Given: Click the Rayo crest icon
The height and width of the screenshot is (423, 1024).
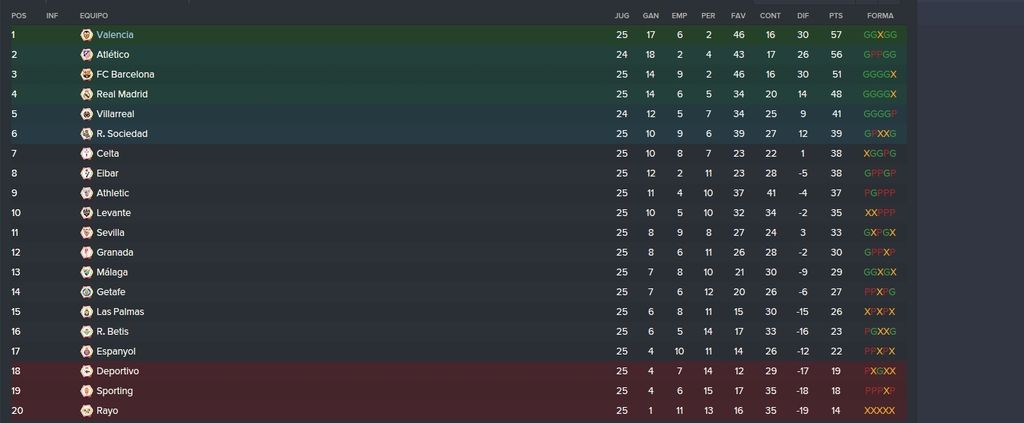Looking at the screenshot, I should (x=86, y=411).
